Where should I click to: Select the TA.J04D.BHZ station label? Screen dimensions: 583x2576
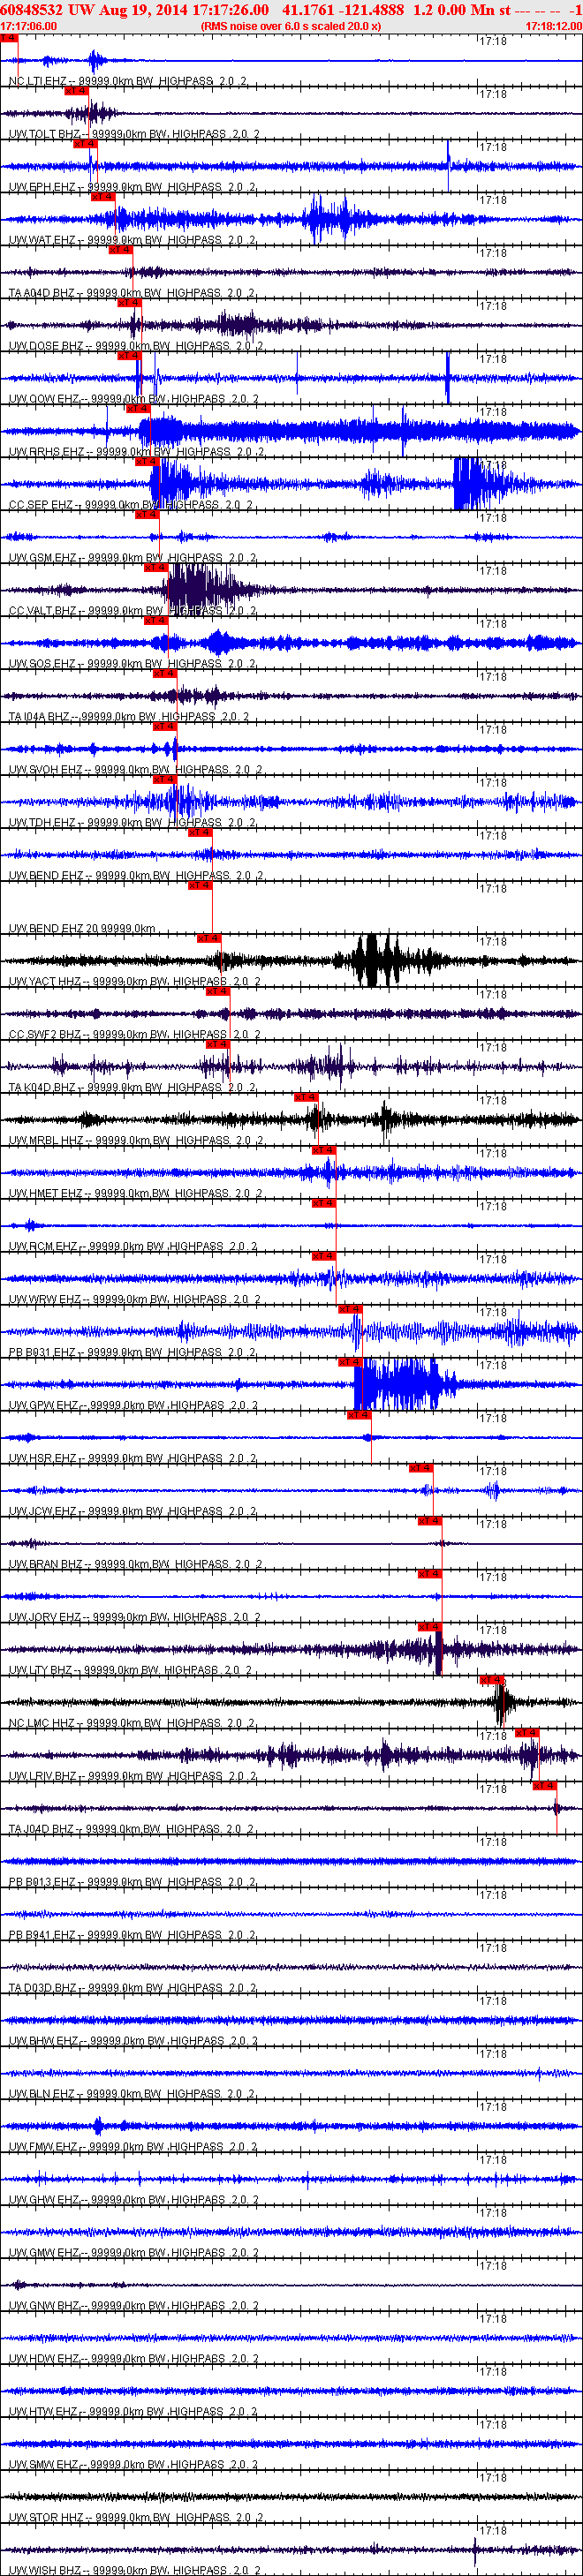tap(132, 1830)
